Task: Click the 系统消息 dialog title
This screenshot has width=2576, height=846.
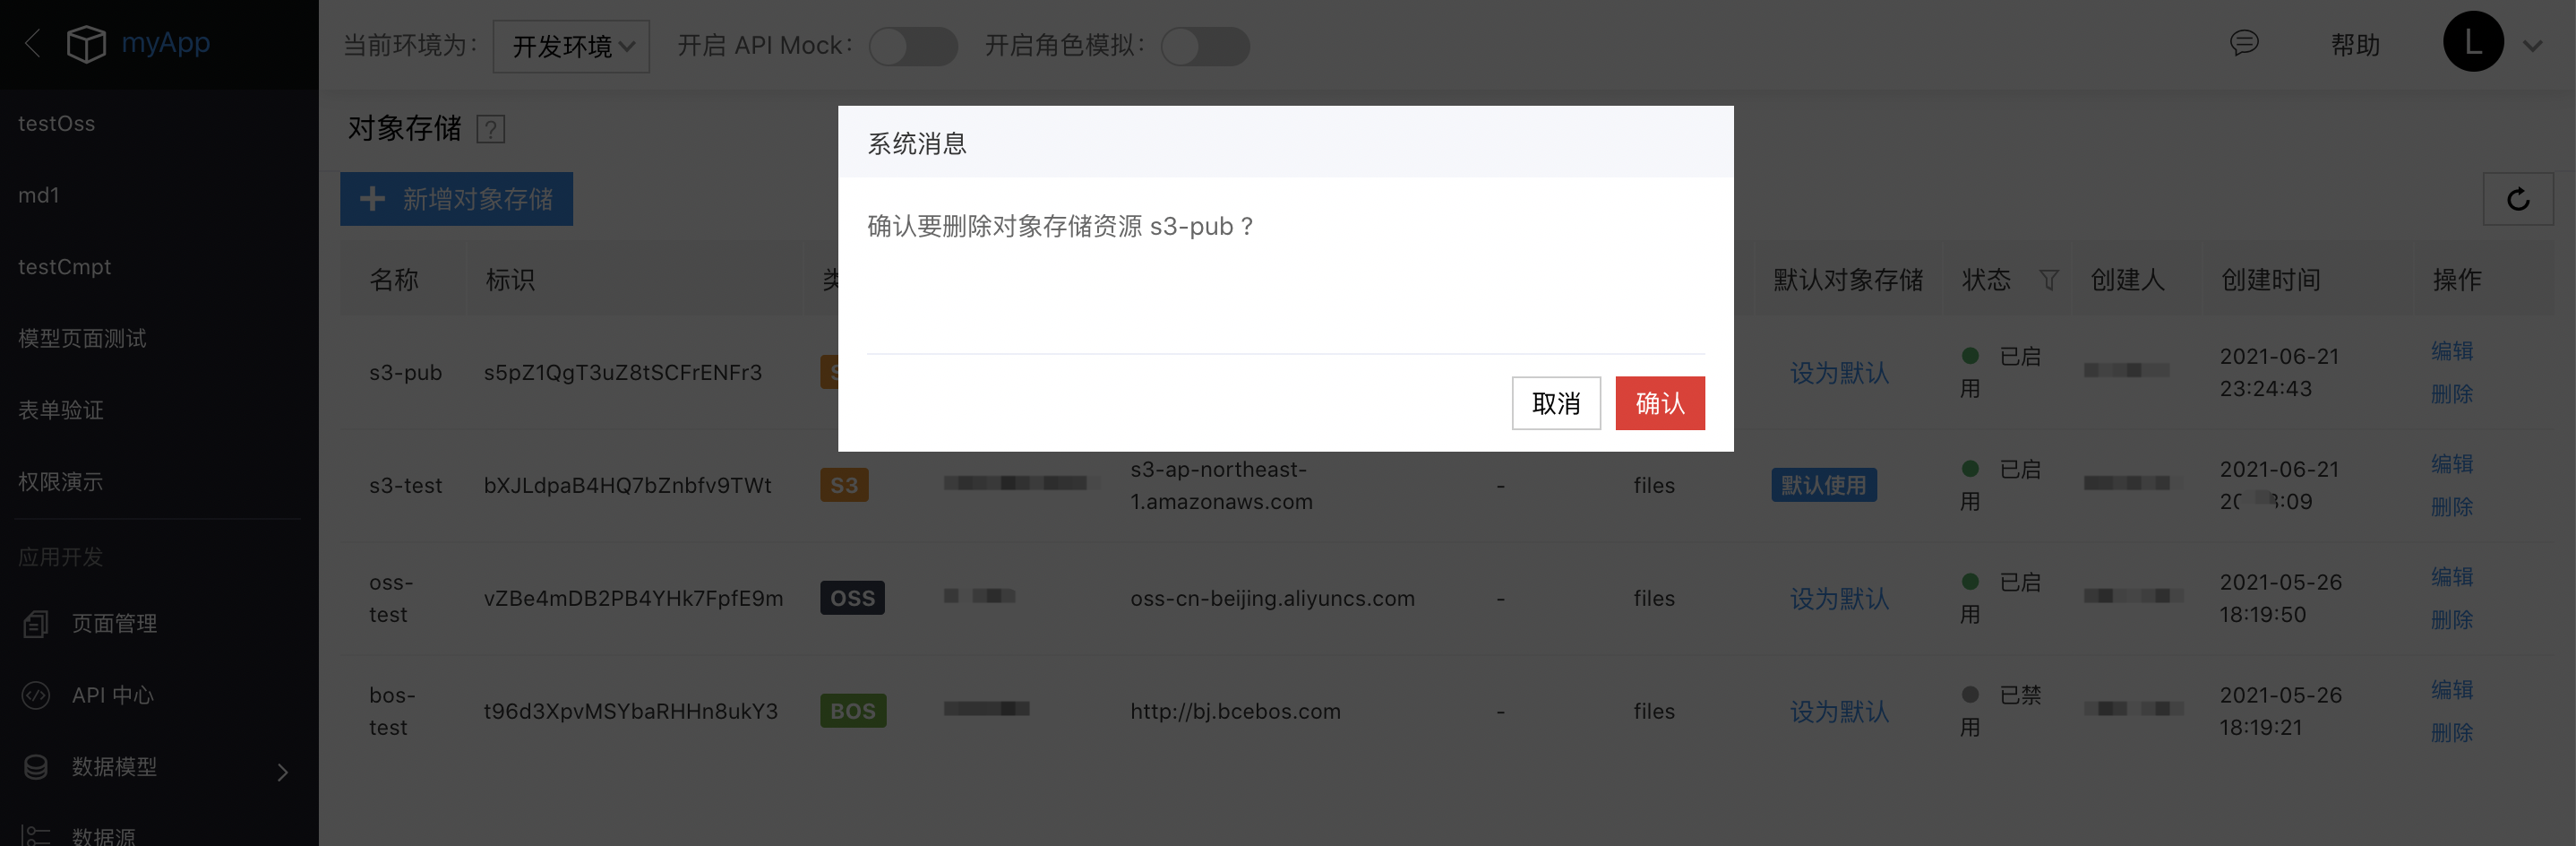Action: click(x=917, y=144)
